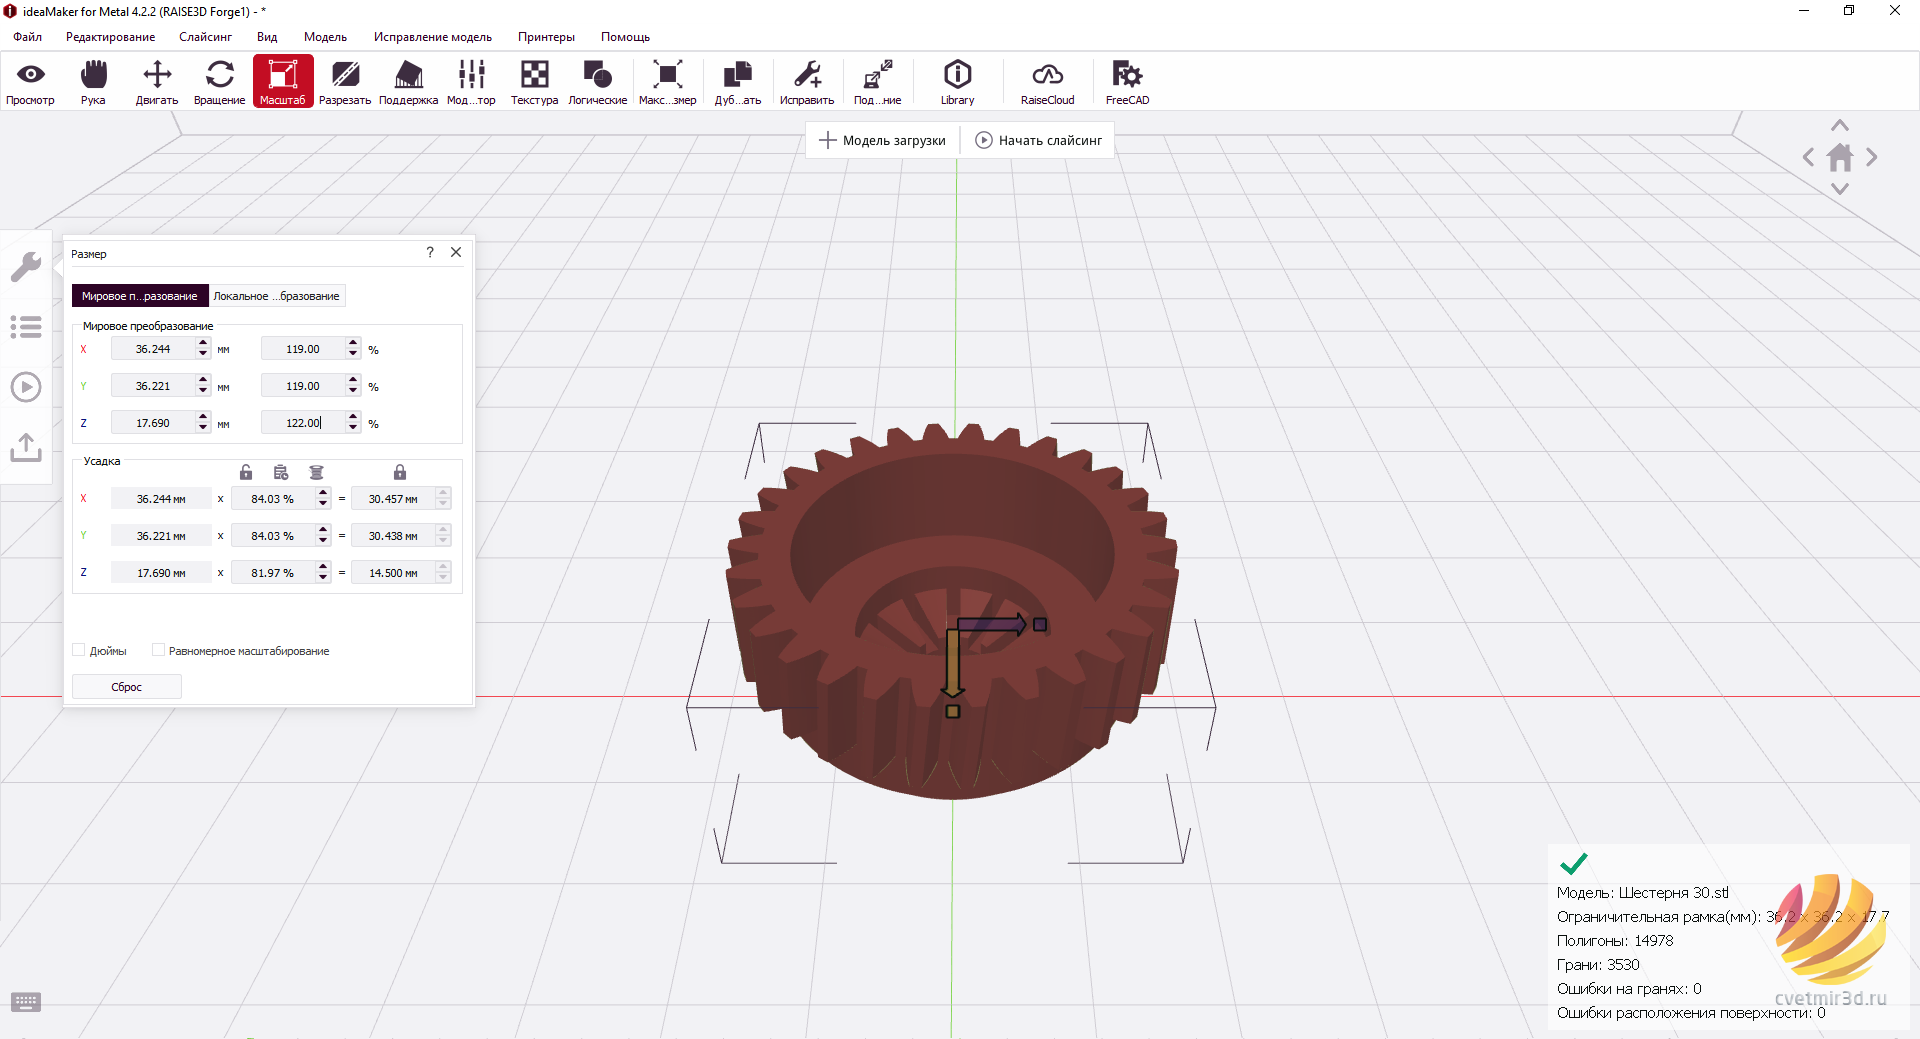
Task: Click the Сброс reset button
Action: tap(127, 687)
